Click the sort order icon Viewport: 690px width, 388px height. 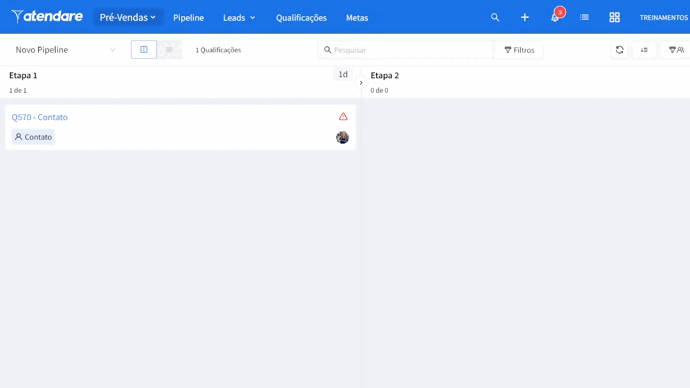(644, 50)
